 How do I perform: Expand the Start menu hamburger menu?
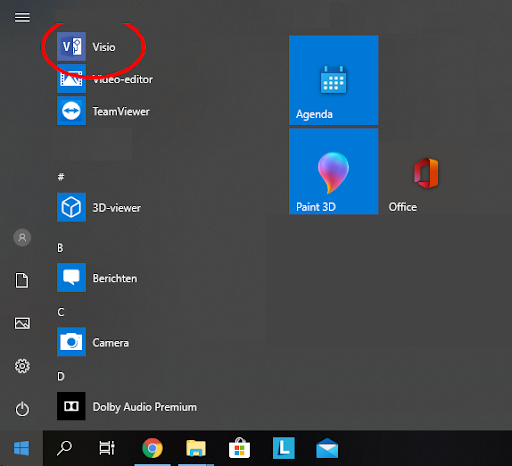tap(22, 17)
